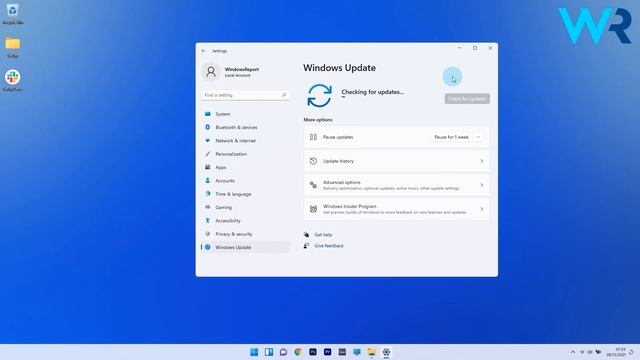Viewport: 640px width, 360px height.
Task: Open the taskbar clock and date
Action: click(x=616, y=352)
